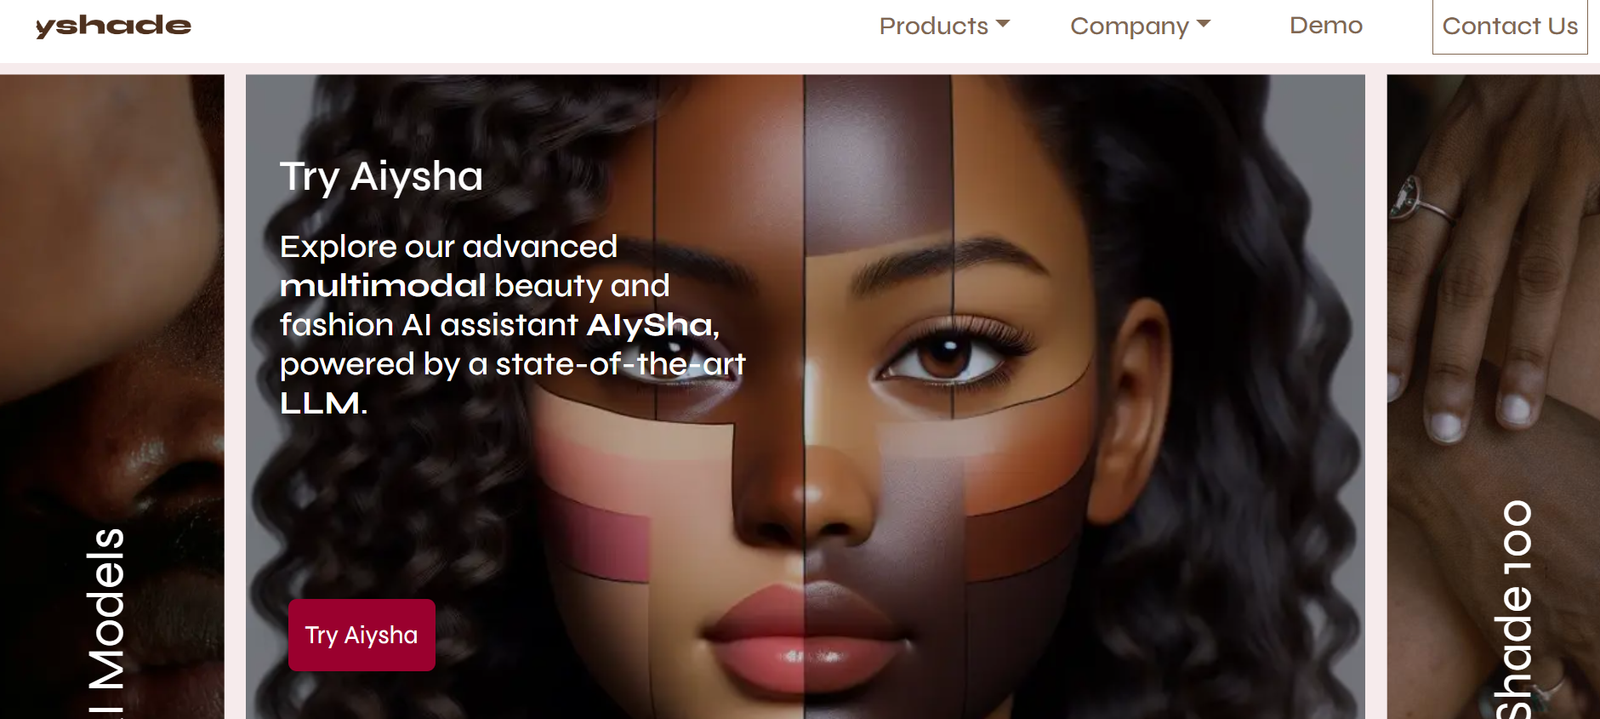The image size is (1600, 719).
Task: Select the Try Aiysha heading text
Action: click(381, 177)
